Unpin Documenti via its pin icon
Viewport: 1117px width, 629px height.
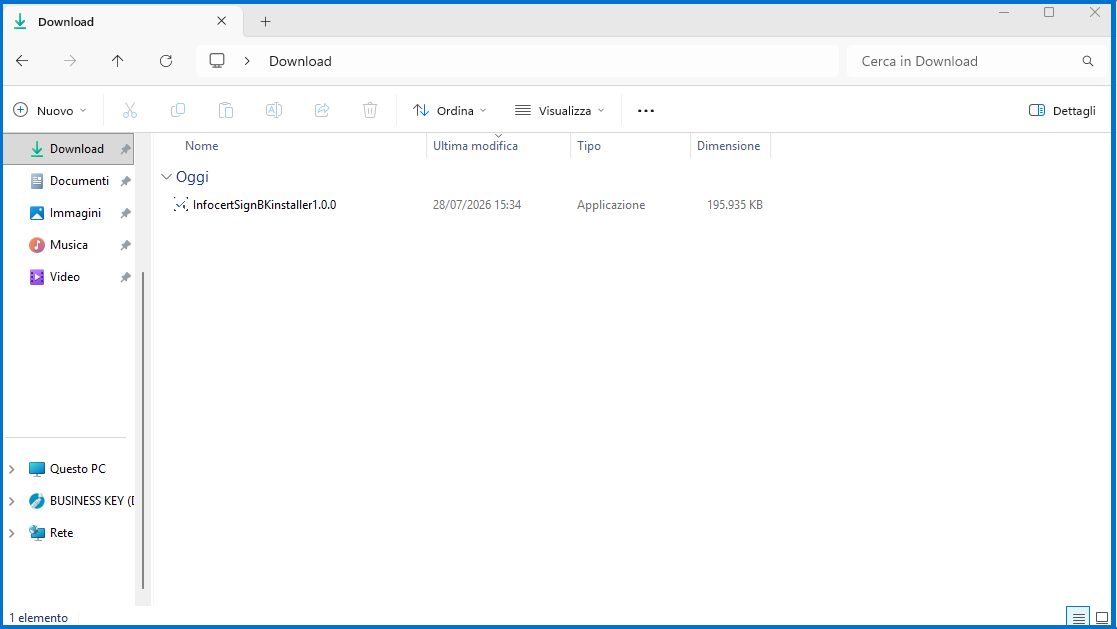point(125,181)
